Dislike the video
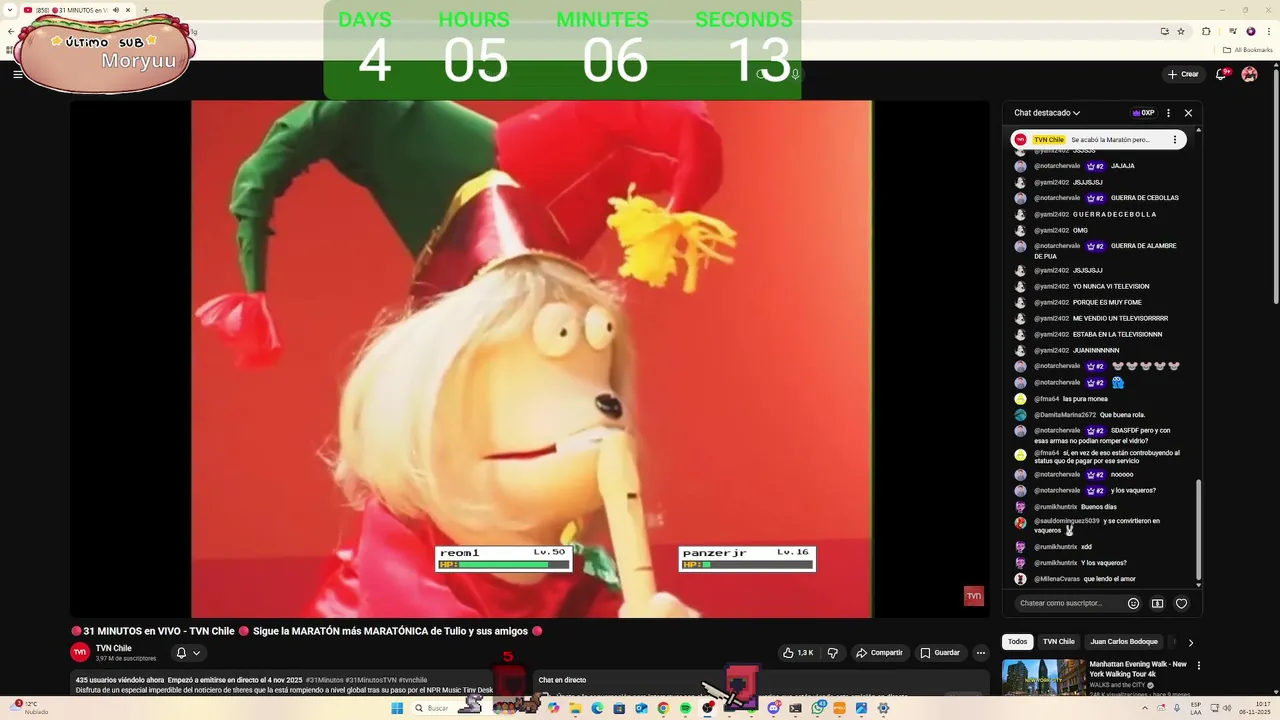1280x720 pixels. (x=832, y=653)
